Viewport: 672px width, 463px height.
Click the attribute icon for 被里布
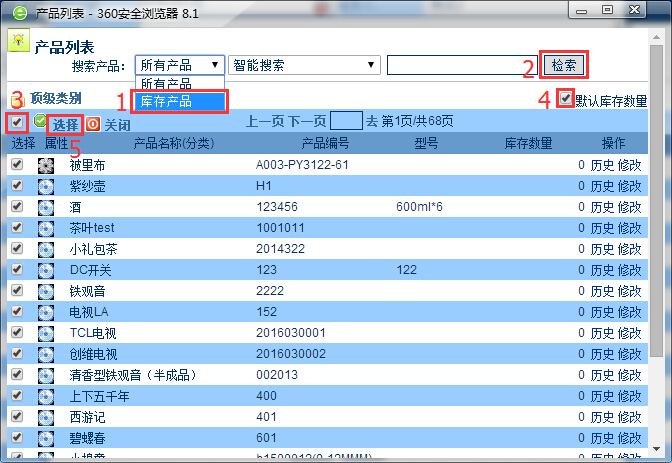46,165
